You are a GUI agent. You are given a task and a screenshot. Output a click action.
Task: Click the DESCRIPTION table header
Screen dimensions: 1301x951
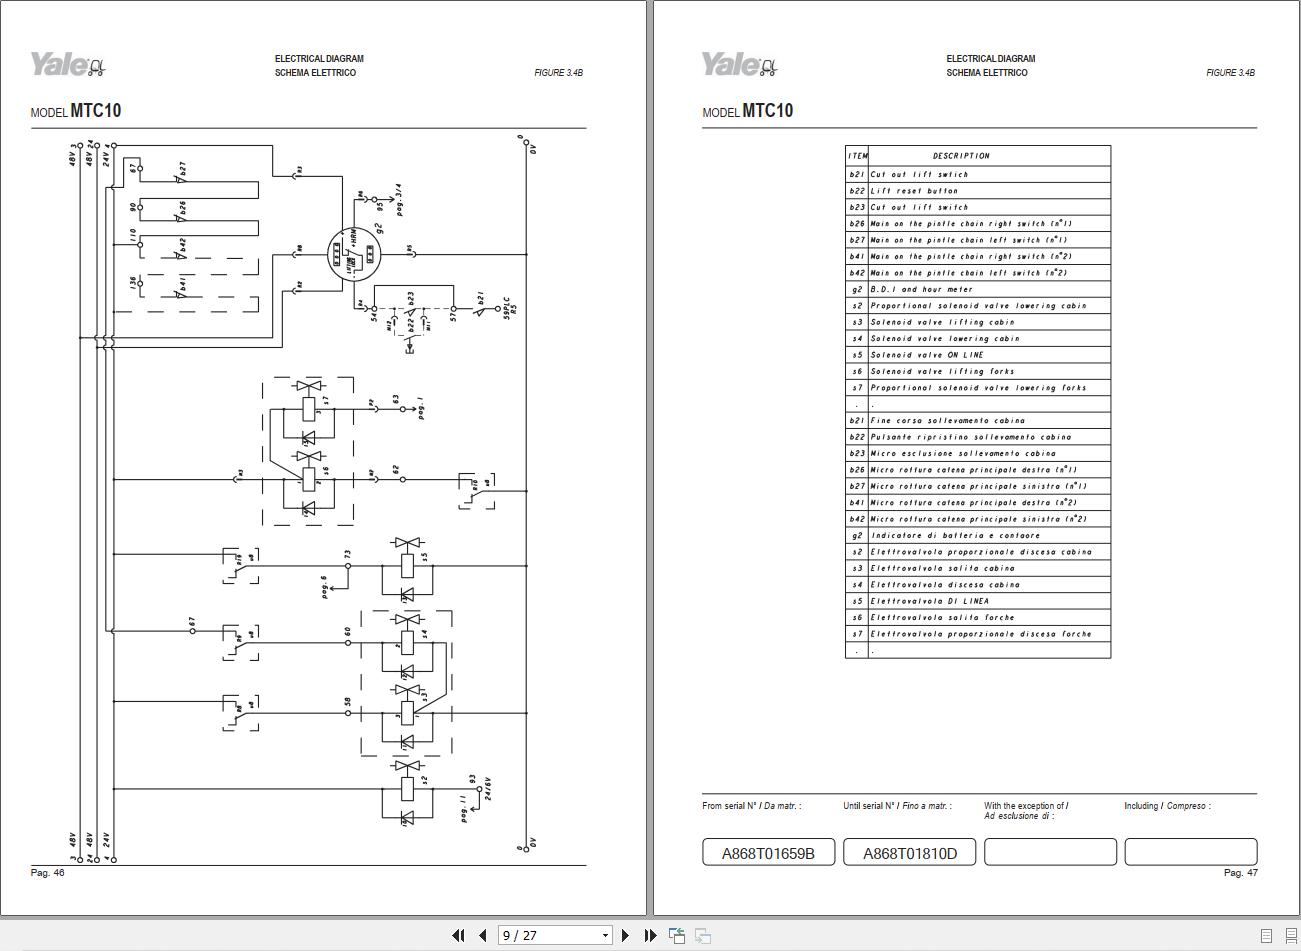coord(961,156)
